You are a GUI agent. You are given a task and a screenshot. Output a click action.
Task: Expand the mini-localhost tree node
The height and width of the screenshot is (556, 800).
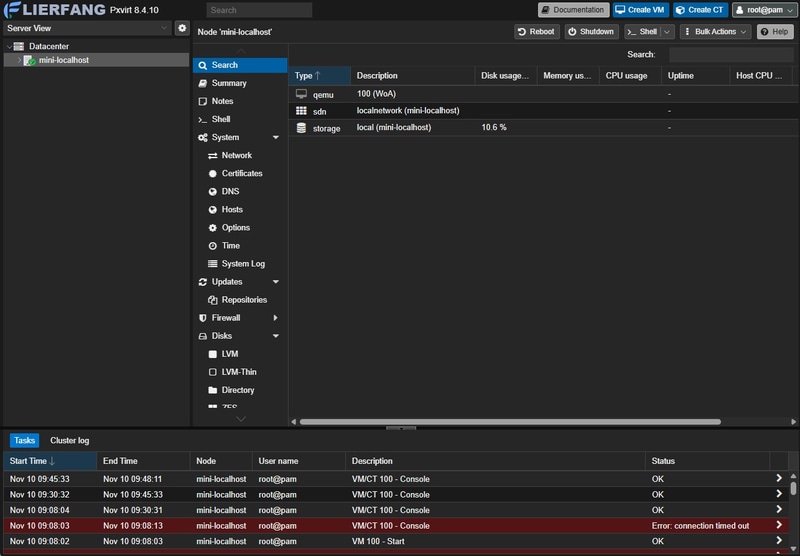[19, 60]
